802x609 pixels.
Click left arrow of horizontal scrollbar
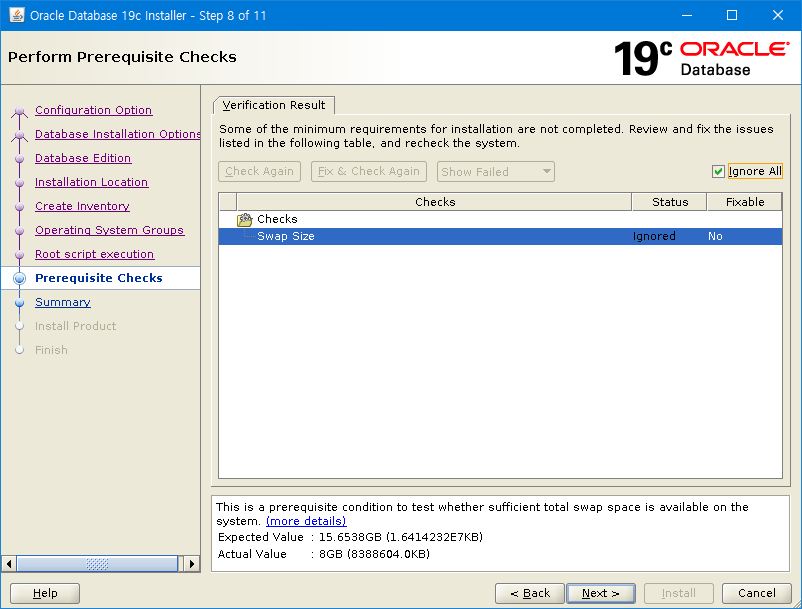pyautogui.click(x=10, y=564)
